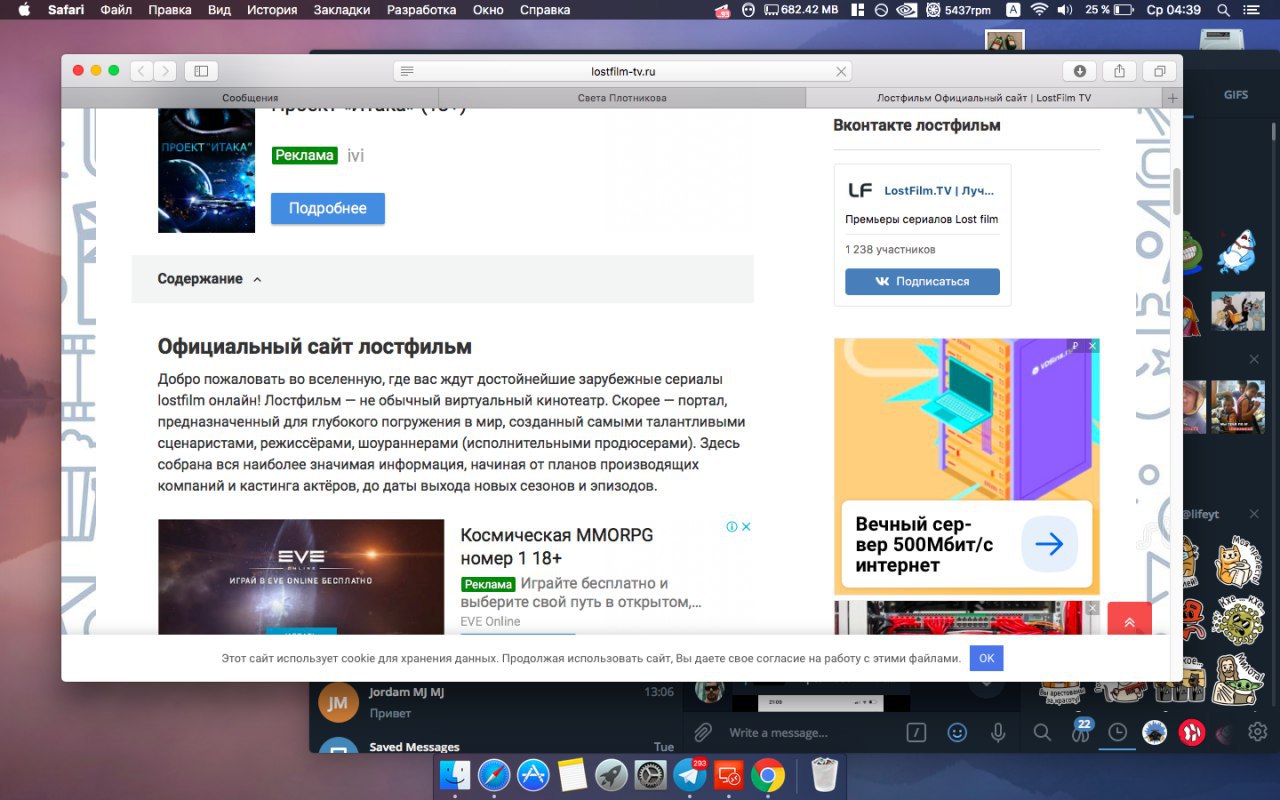Open Reader view icon in address bar
1280x800 pixels.
coord(407,71)
